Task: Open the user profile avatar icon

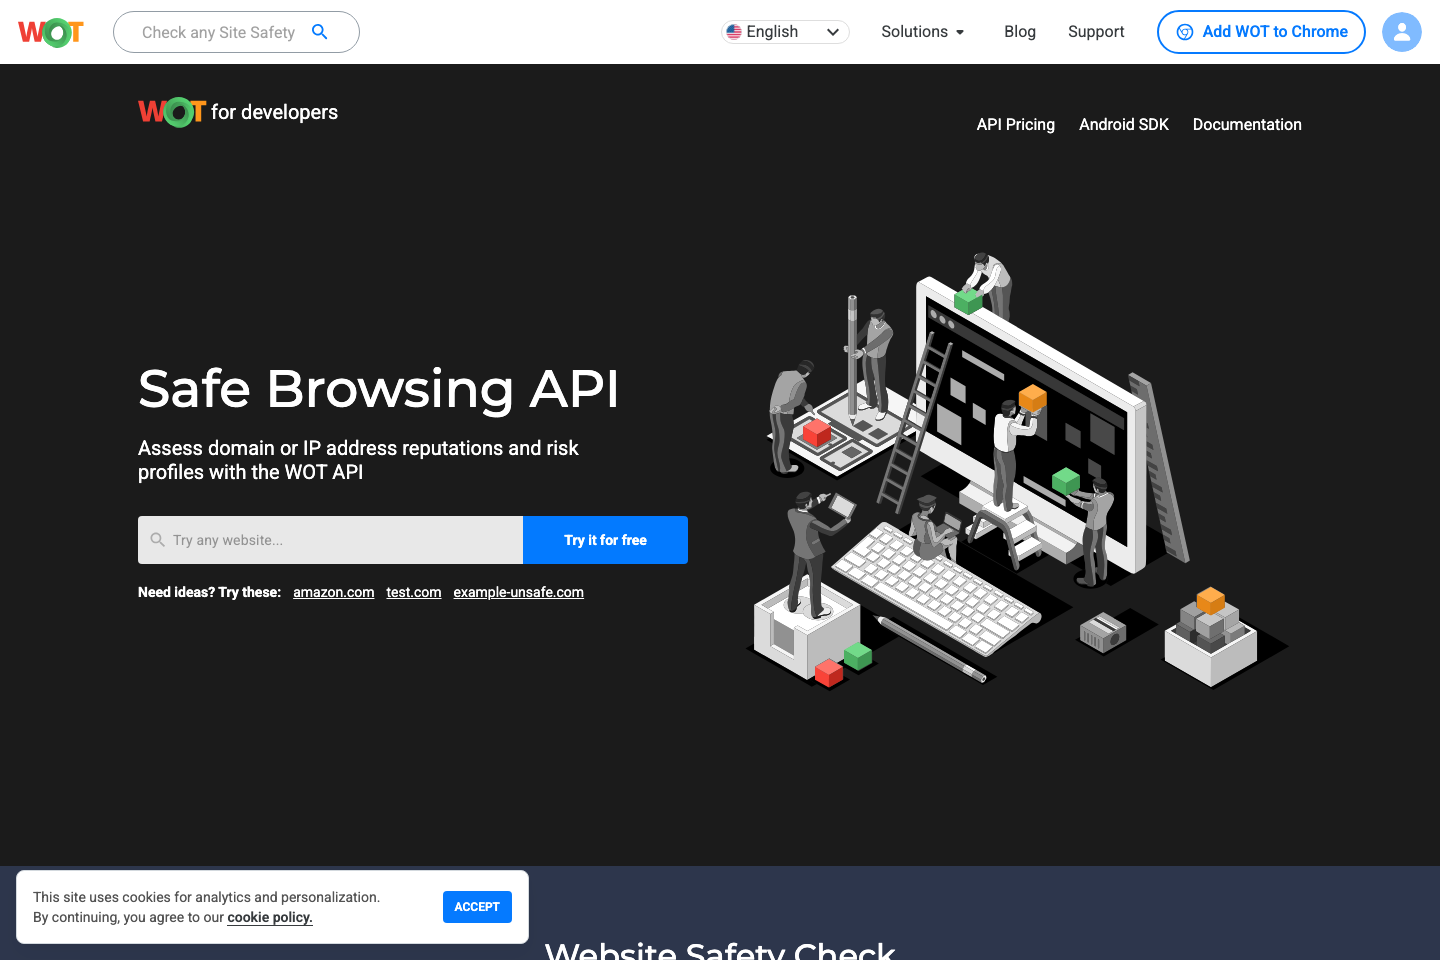Action: click(x=1401, y=31)
